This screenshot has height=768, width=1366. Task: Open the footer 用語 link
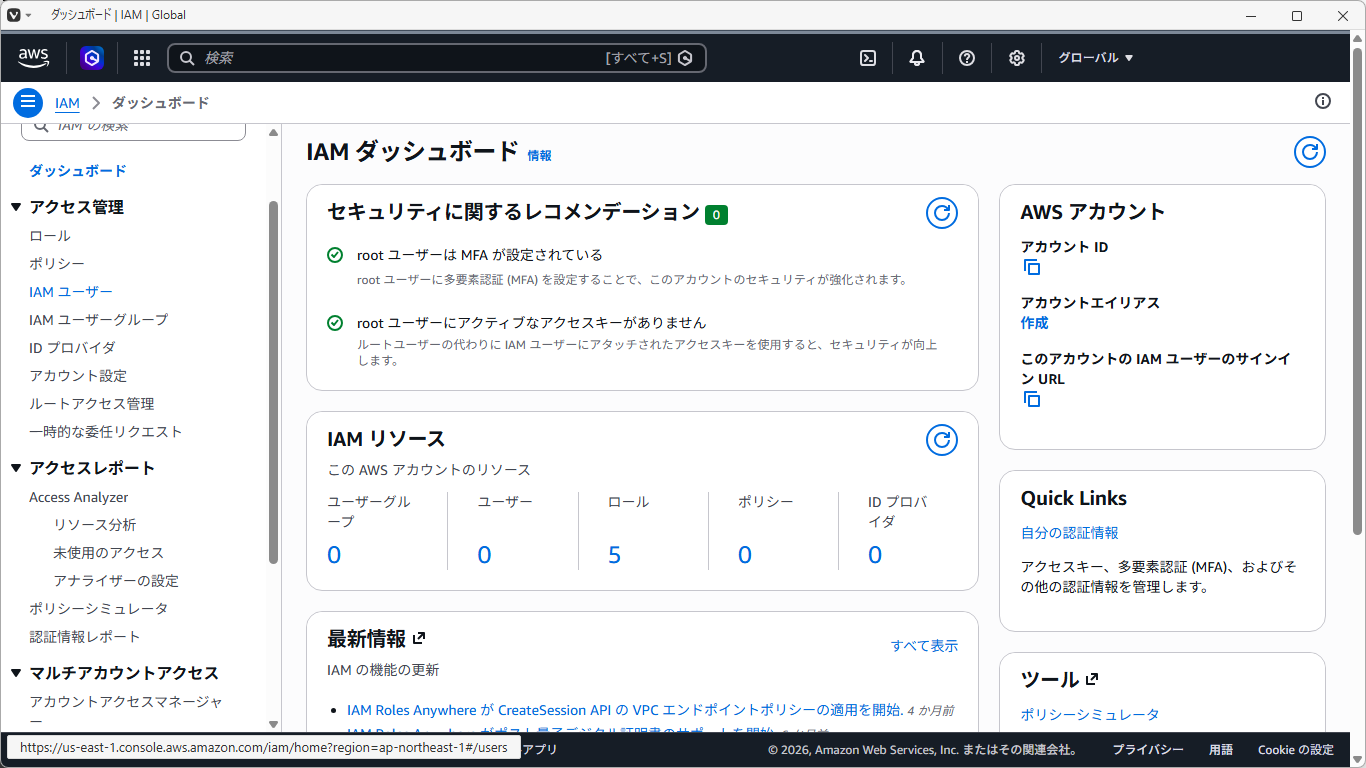point(1221,749)
